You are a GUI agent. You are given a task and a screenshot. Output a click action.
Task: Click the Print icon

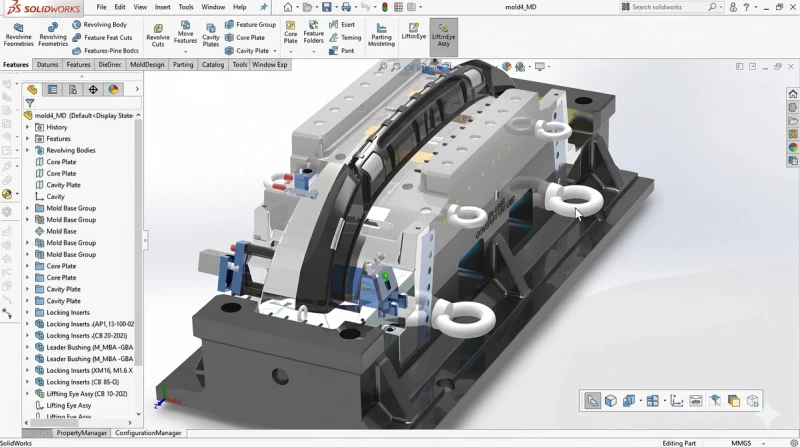point(346,7)
